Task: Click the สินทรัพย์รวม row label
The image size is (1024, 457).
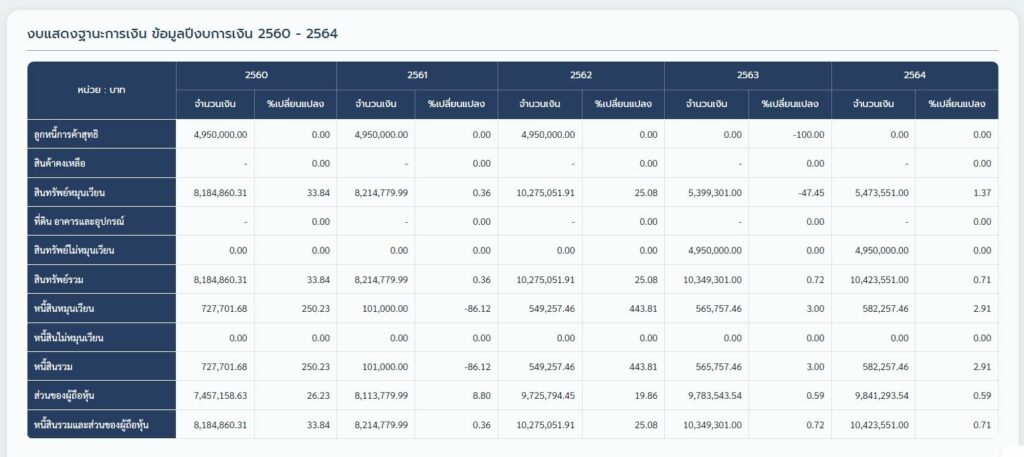Action: click(x=61, y=279)
